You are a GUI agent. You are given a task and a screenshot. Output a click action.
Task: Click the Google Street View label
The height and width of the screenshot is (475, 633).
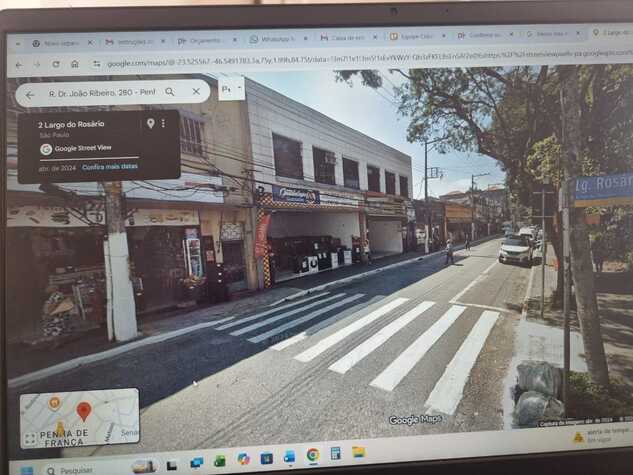click(x=83, y=148)
